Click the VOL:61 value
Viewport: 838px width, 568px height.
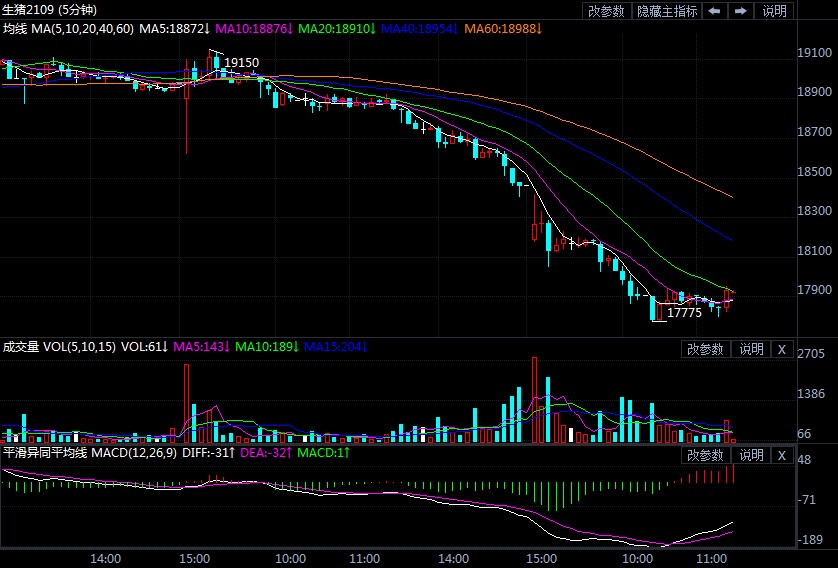tap(145, 347)
